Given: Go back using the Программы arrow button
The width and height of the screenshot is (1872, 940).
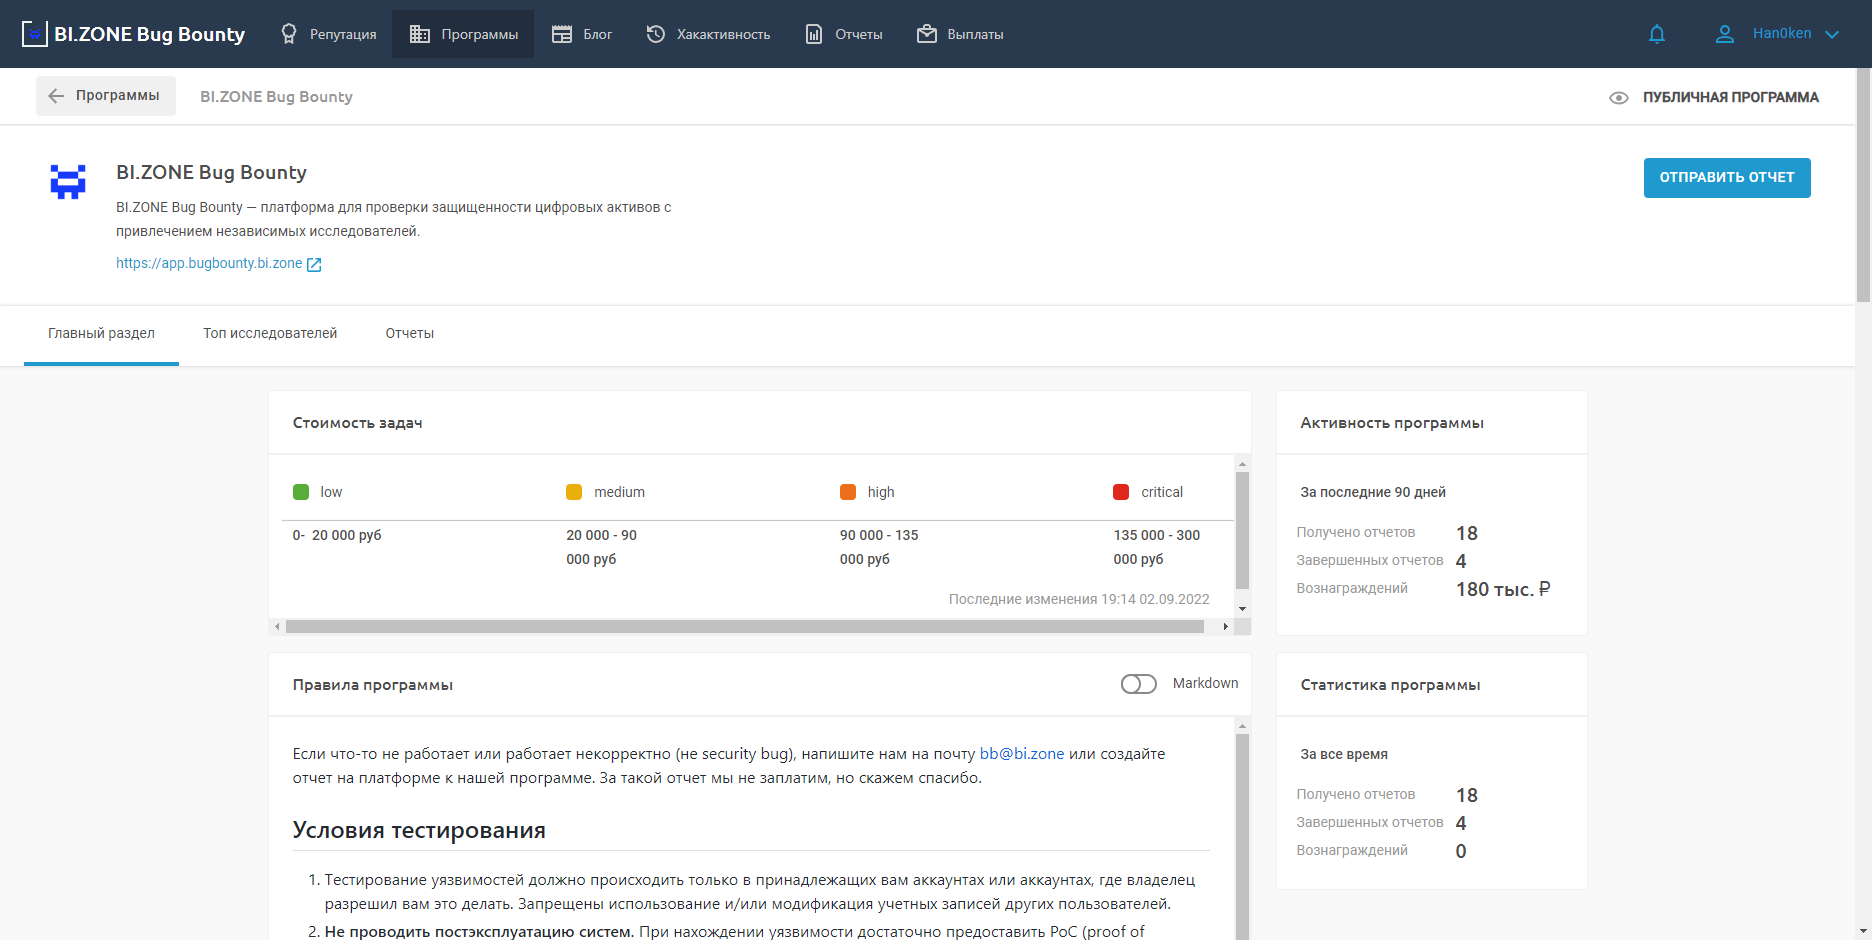Looking at the screenshot, I should (106, 96).
